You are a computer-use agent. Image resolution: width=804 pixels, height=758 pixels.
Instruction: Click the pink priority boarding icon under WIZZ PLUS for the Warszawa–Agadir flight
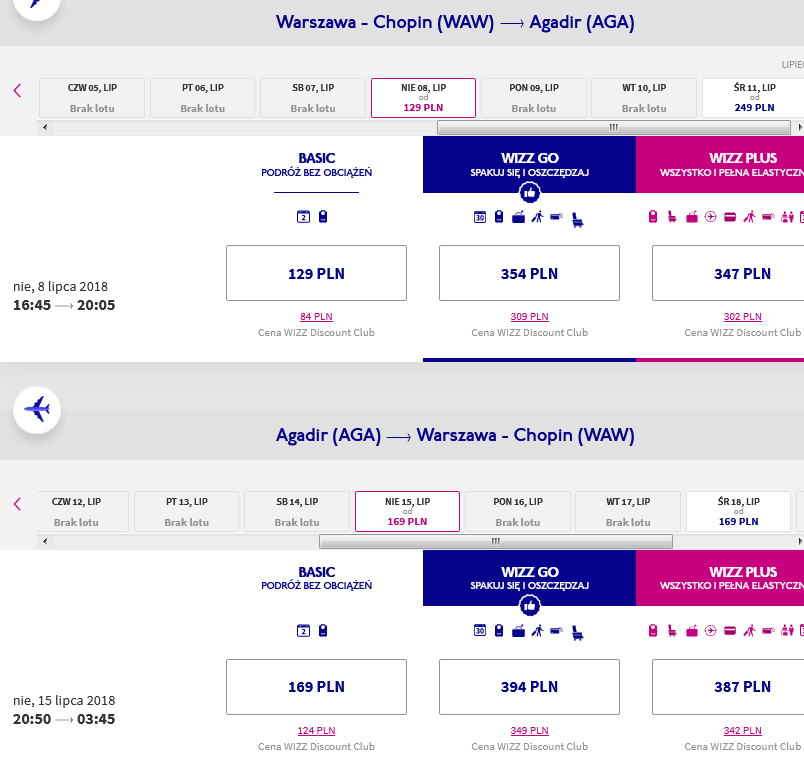pos(750,217)
